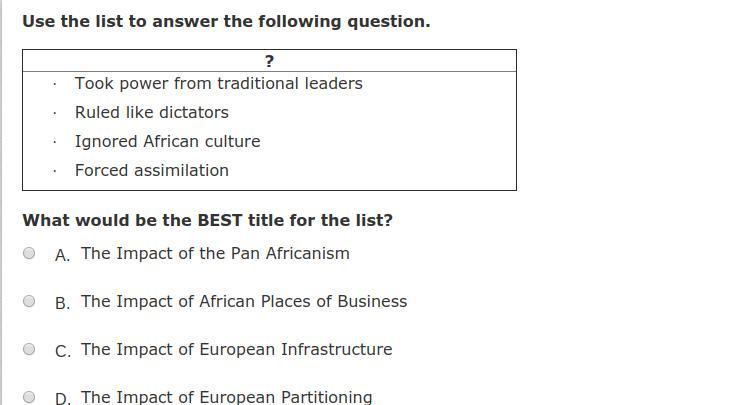Click the 'Use the list to answer' instruction heading

click(226, 22)
